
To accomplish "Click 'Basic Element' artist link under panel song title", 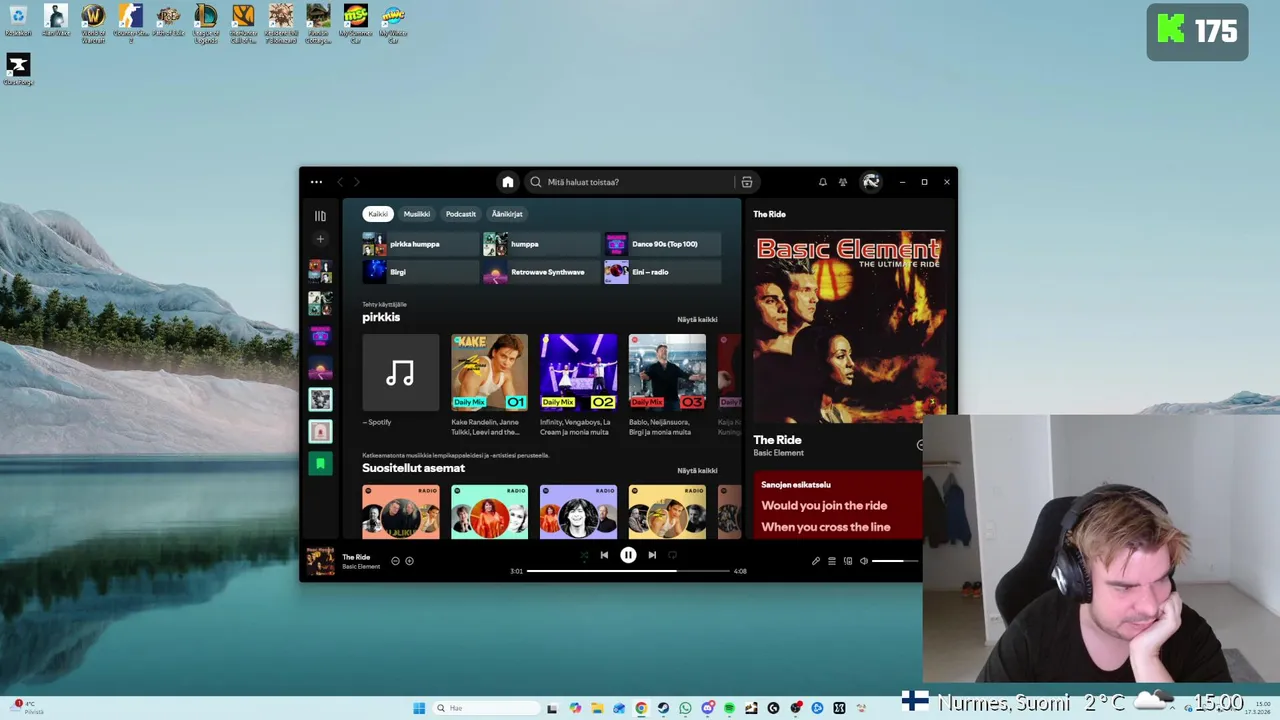I will (x=778, y=453).
